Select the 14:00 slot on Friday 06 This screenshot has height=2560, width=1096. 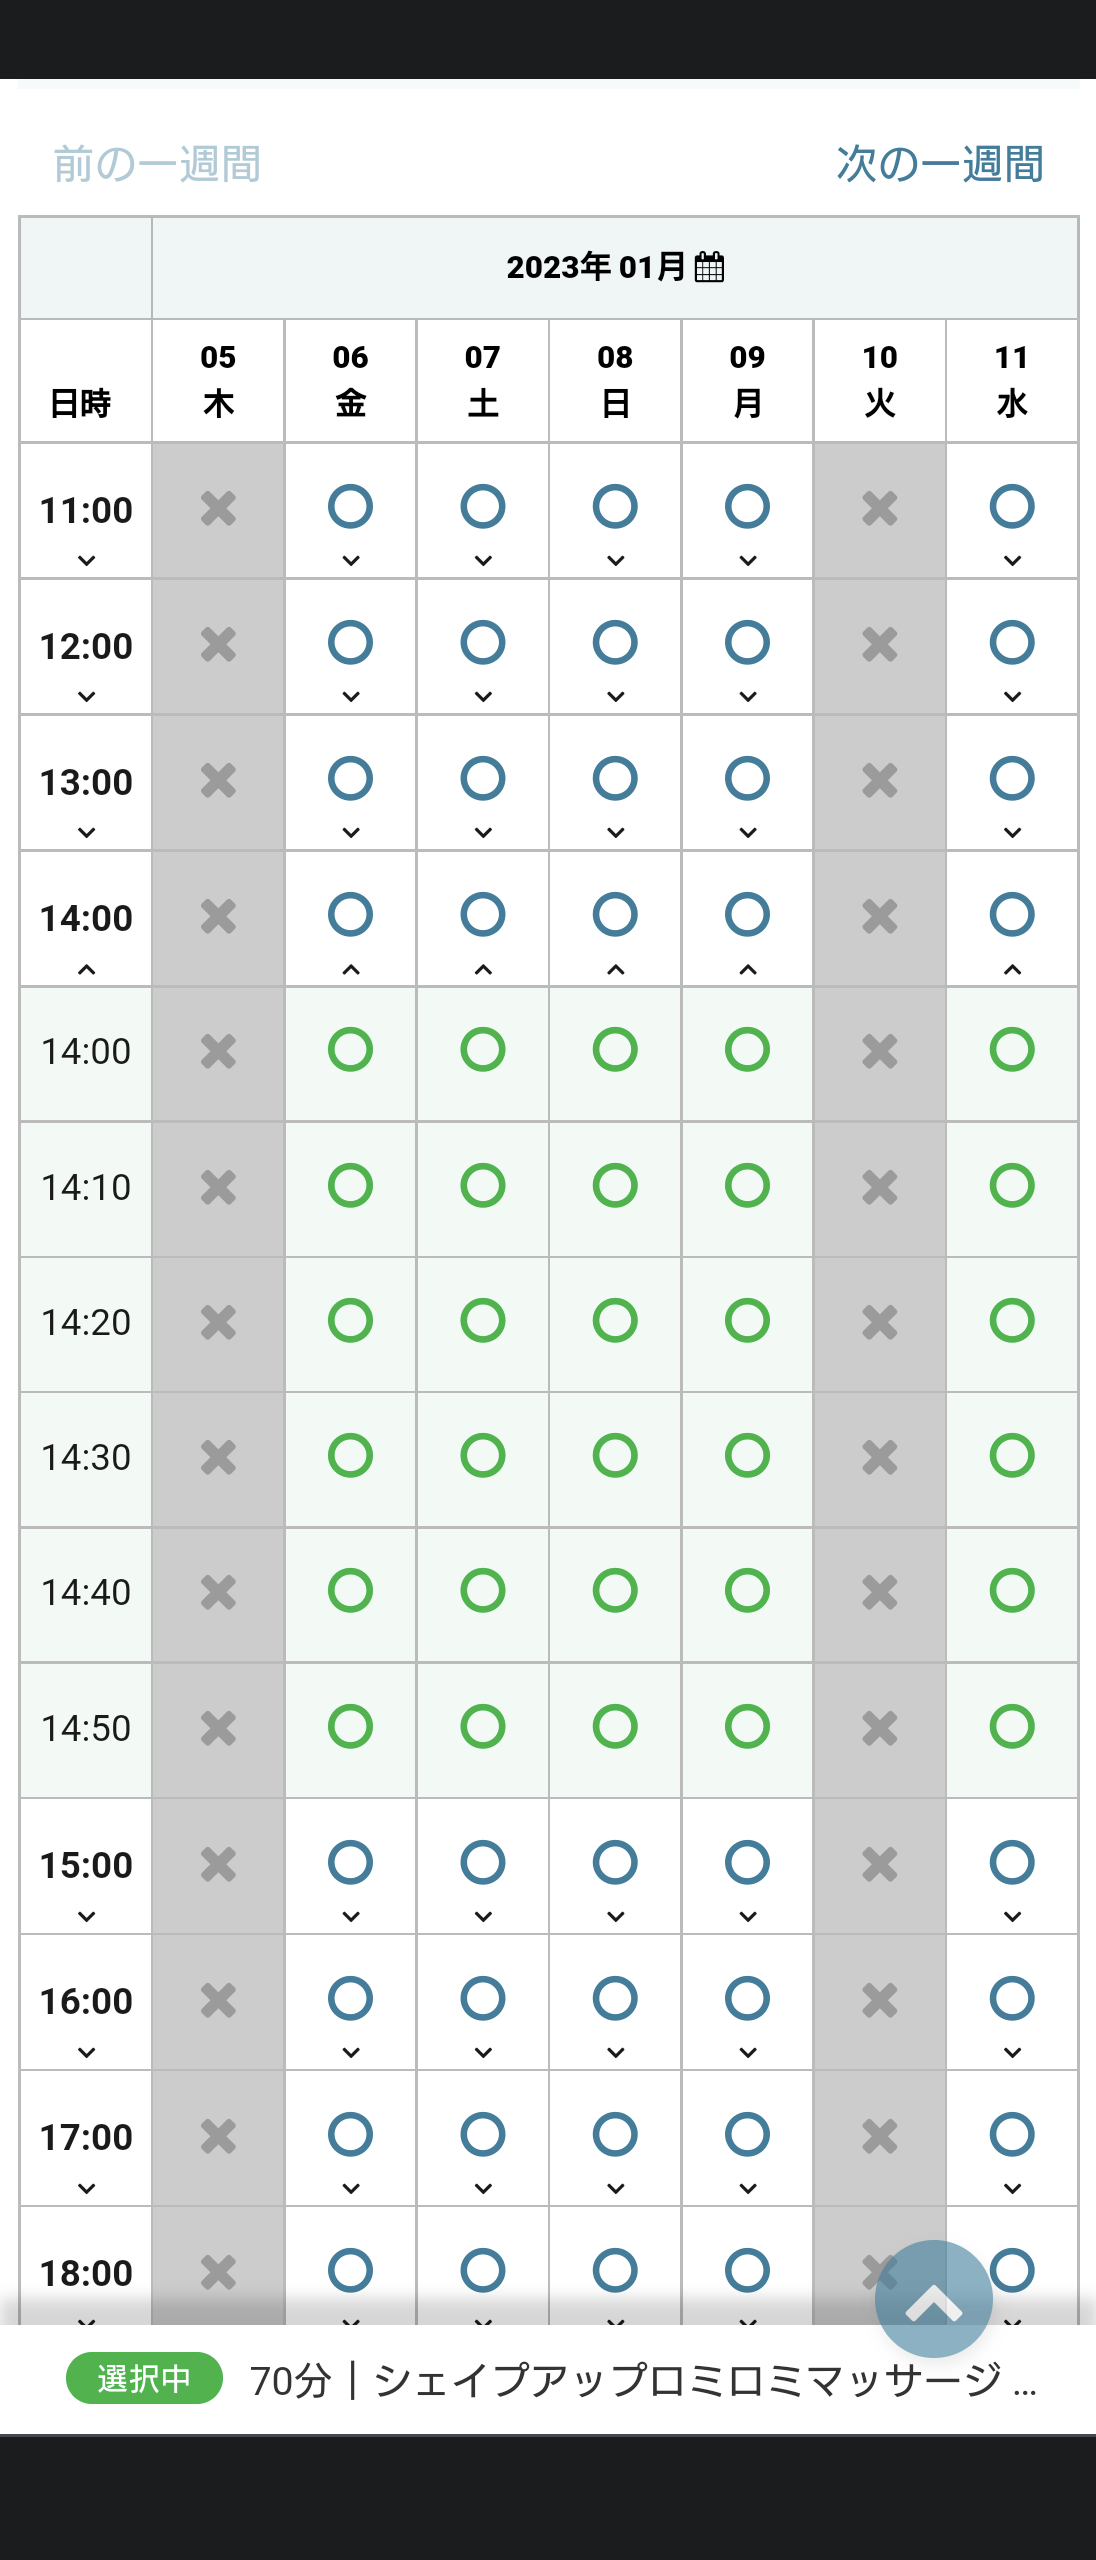(350, 1050)
